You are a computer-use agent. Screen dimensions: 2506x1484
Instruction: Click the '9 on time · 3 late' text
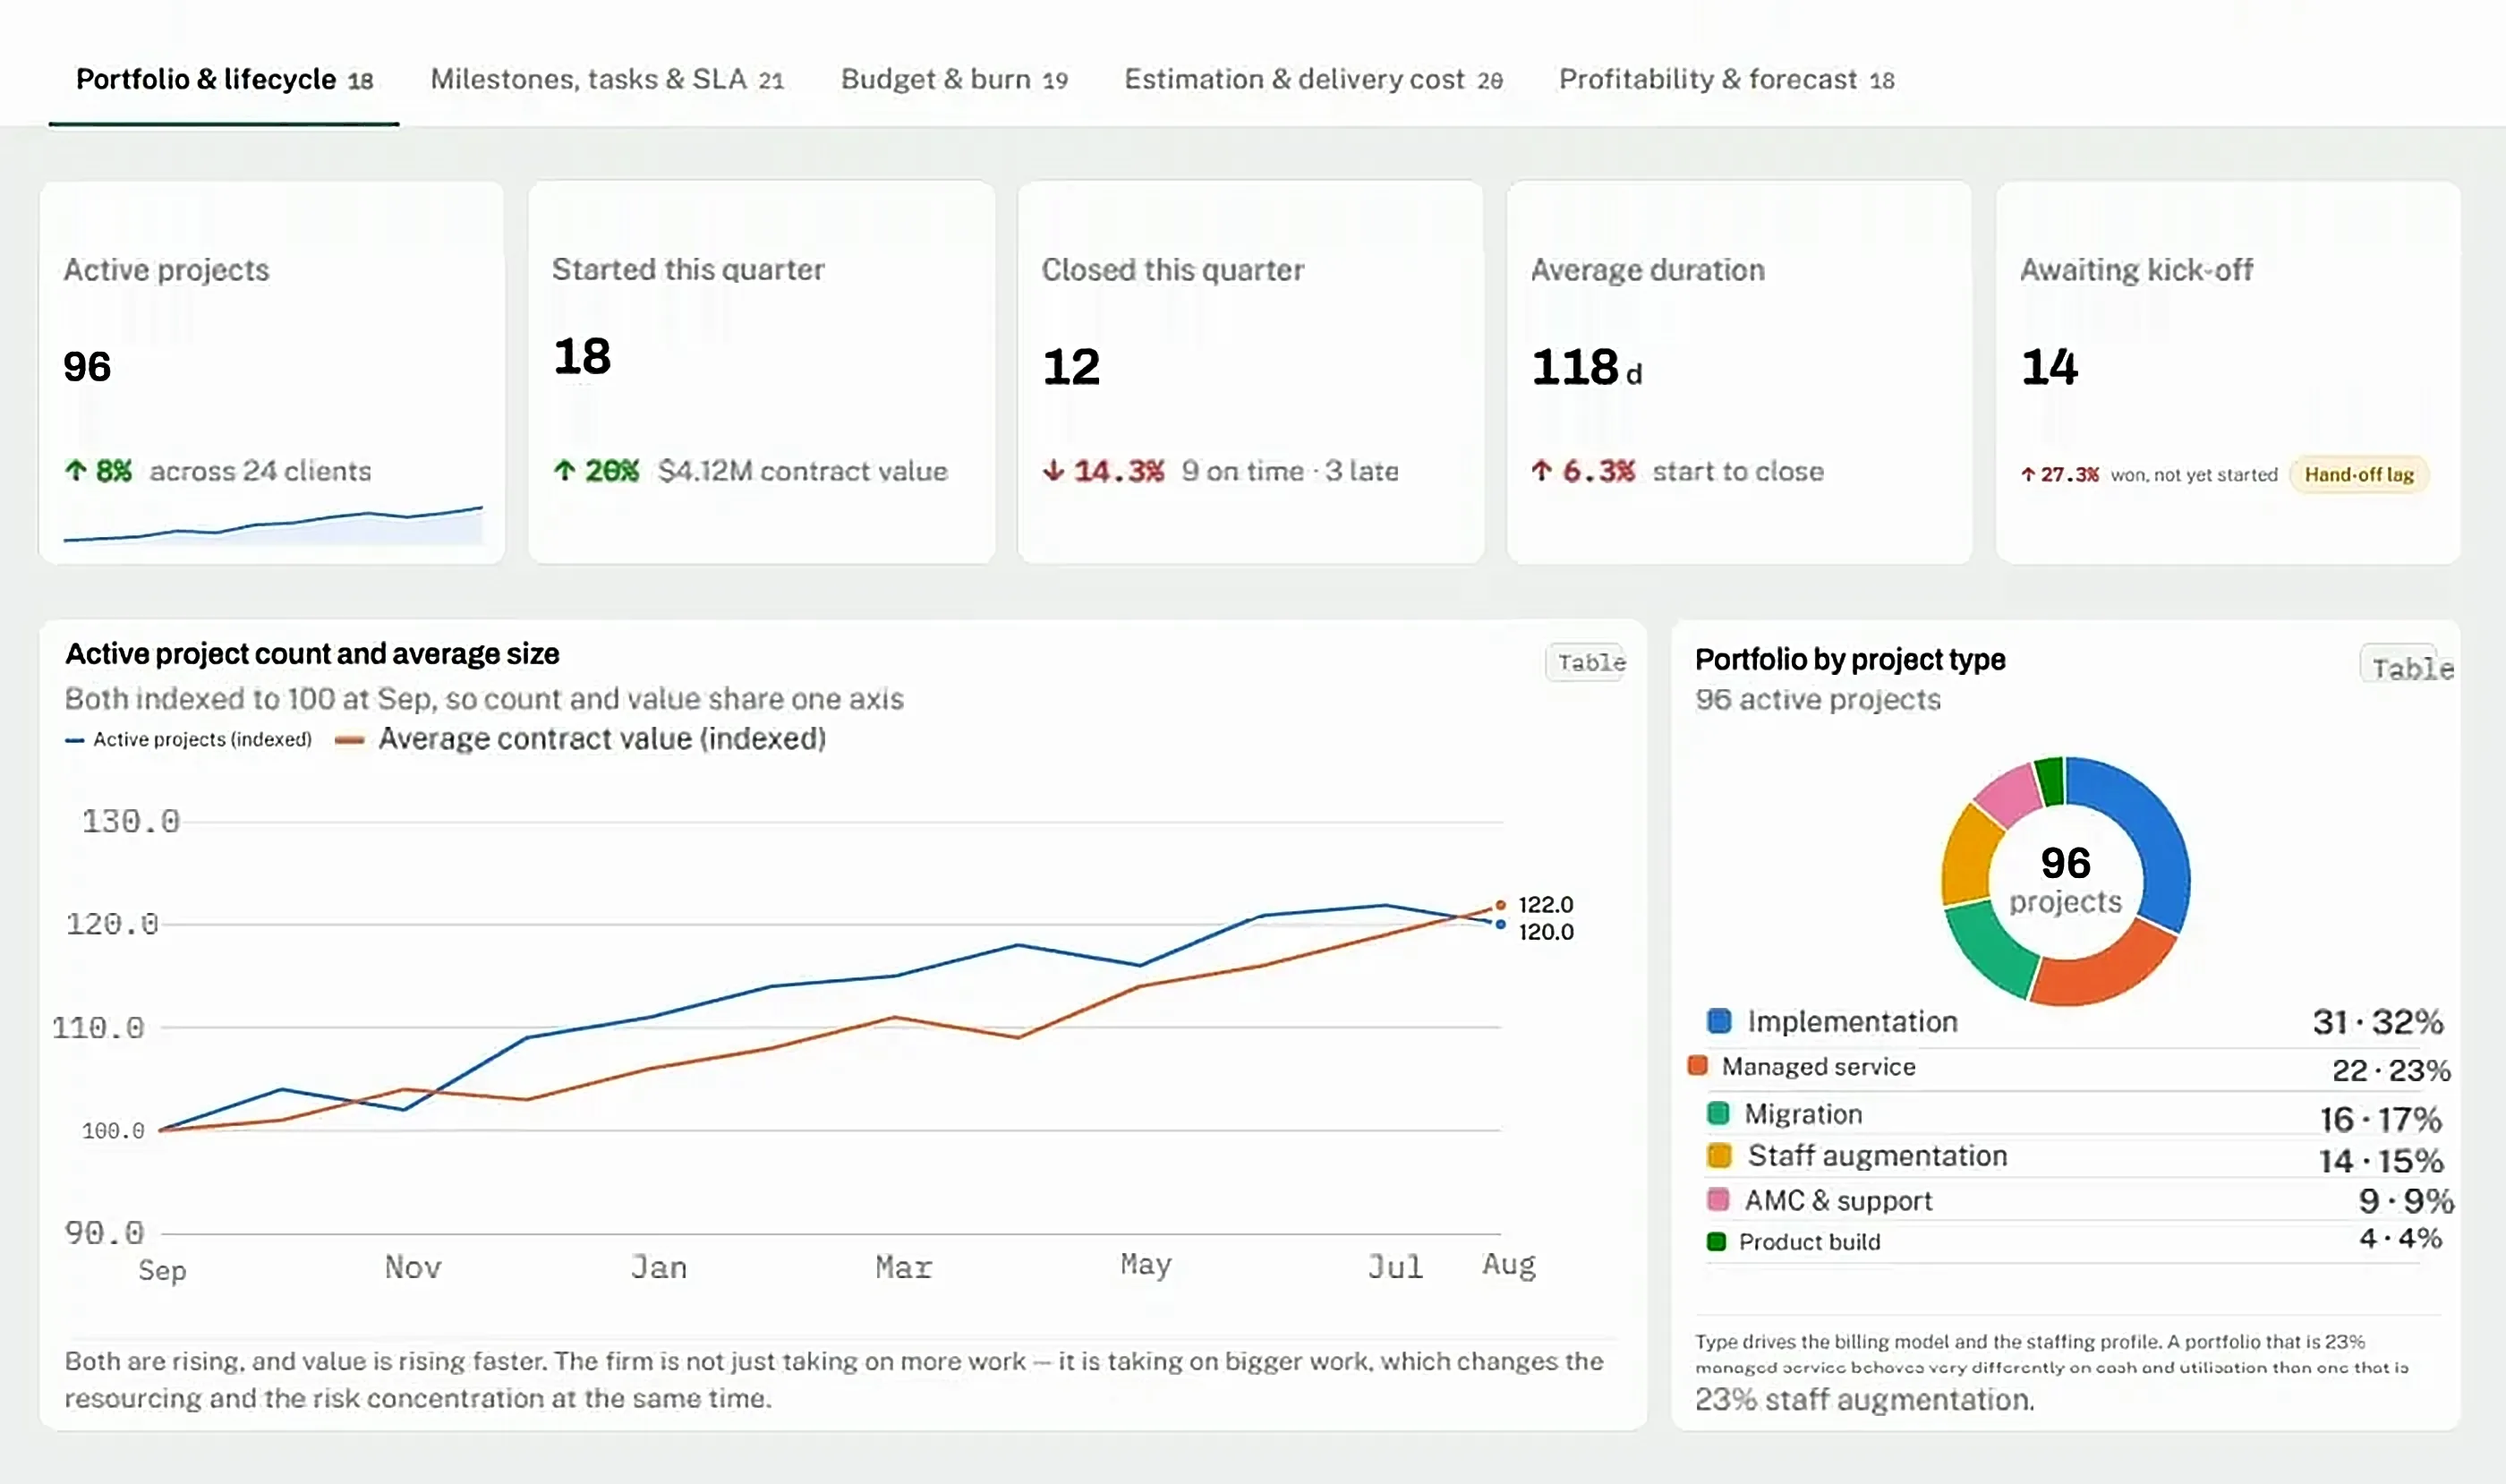(1290, 471)
